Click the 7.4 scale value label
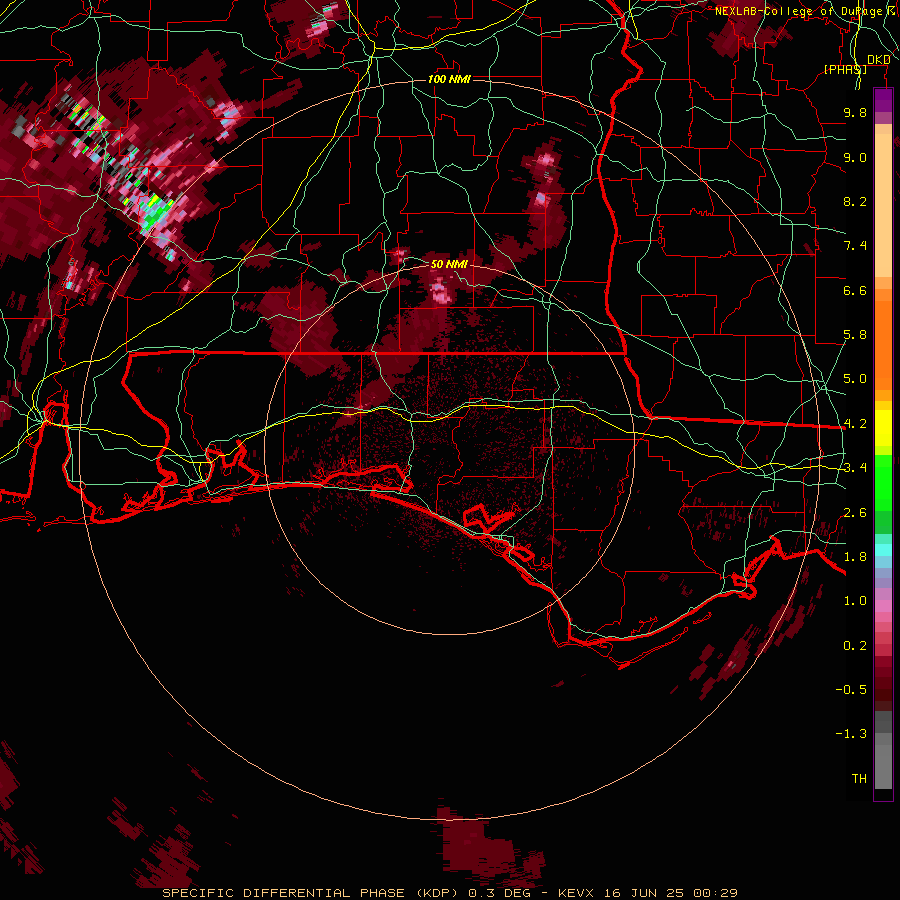This screenshot has height=900, width=900. pos(855,246)
